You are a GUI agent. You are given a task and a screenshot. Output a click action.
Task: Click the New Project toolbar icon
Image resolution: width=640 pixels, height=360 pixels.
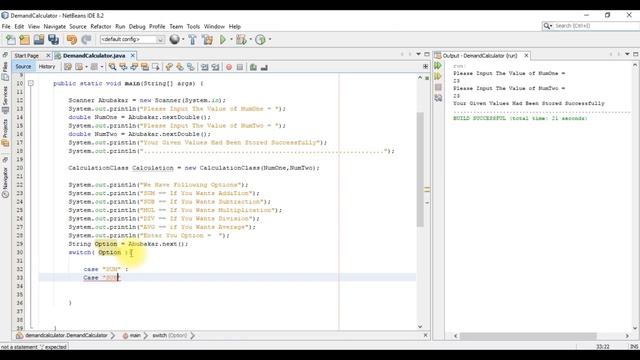point(24,40)
